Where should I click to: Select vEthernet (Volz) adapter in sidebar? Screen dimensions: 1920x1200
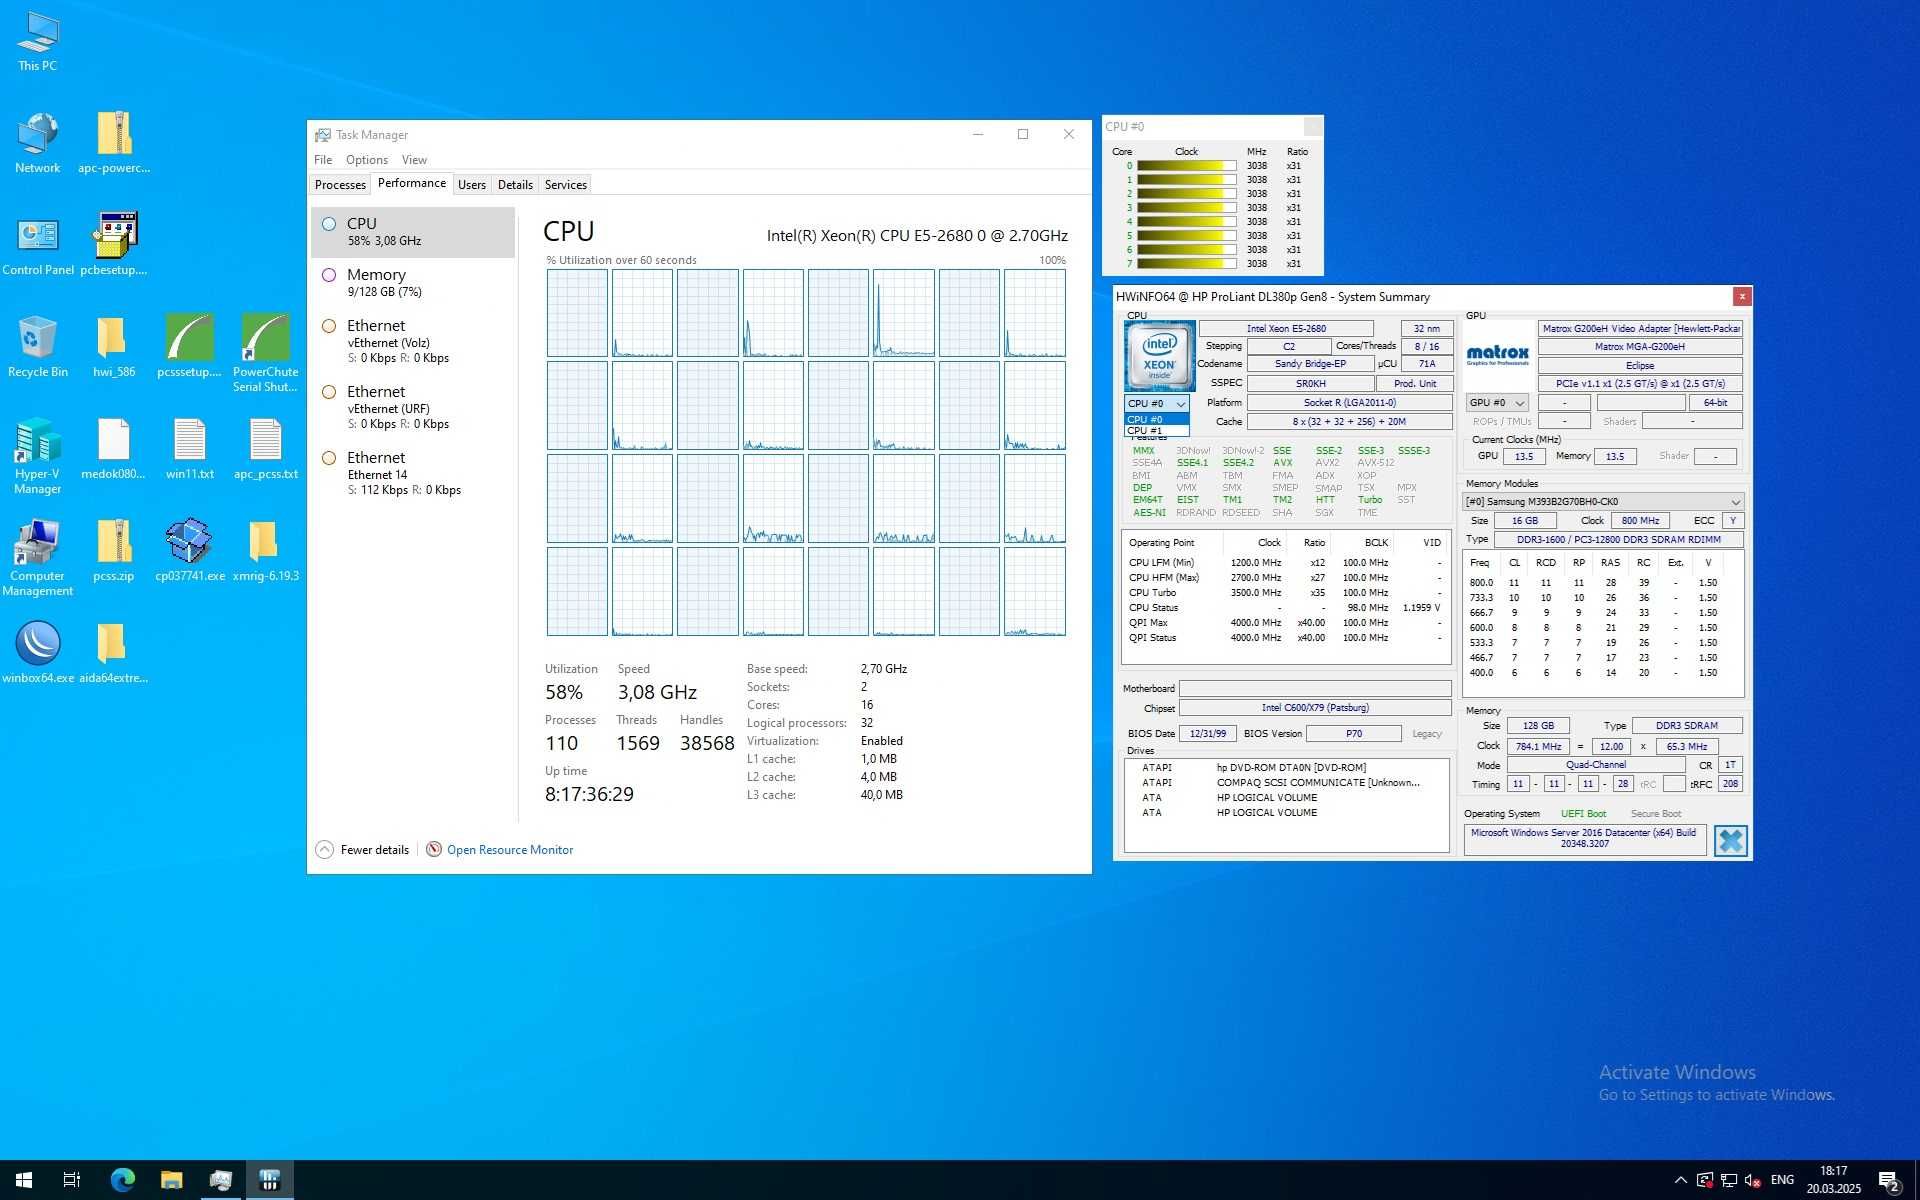[413, 341]
